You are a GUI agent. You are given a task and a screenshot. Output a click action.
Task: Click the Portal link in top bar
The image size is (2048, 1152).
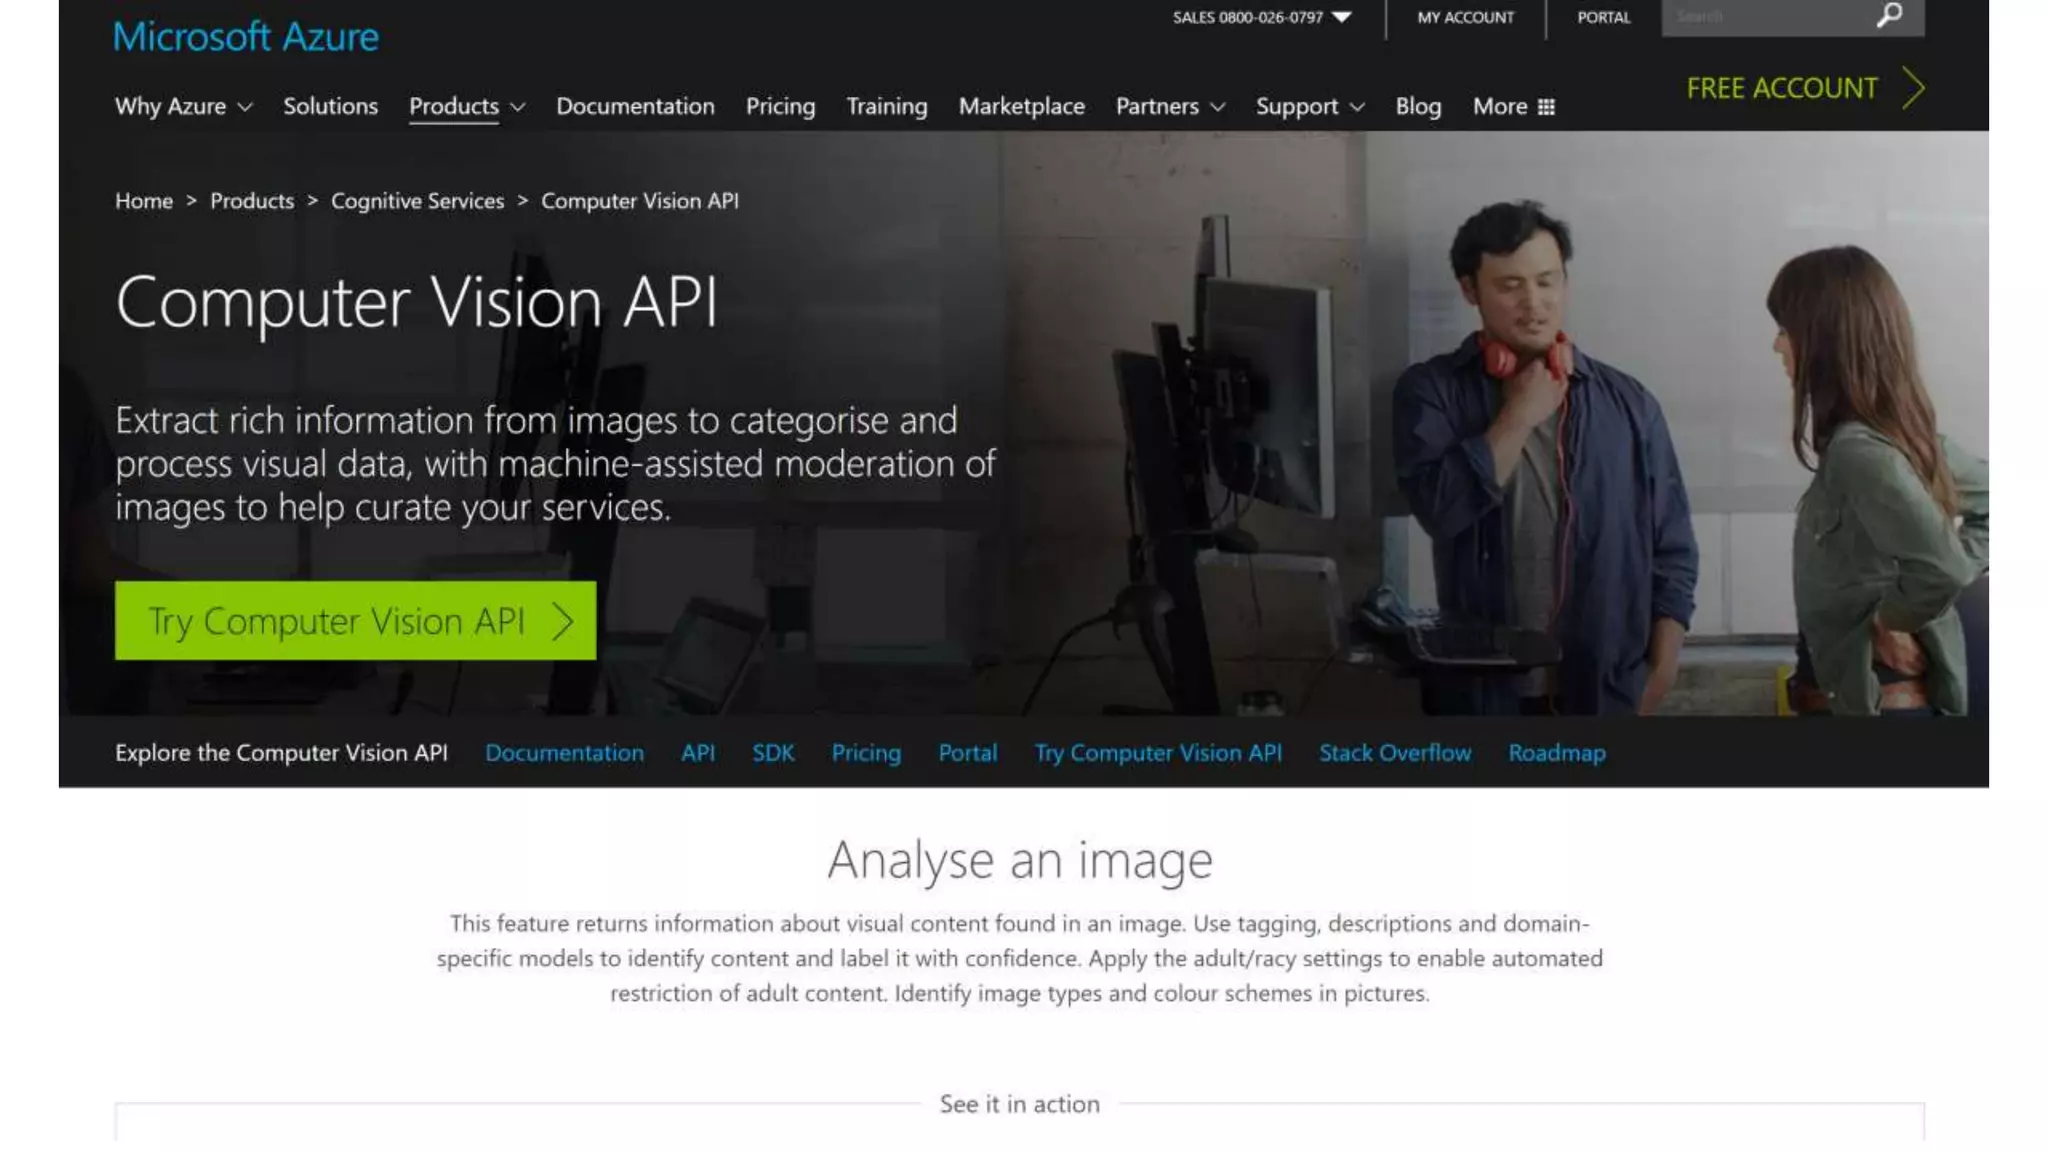[1603, 17]
